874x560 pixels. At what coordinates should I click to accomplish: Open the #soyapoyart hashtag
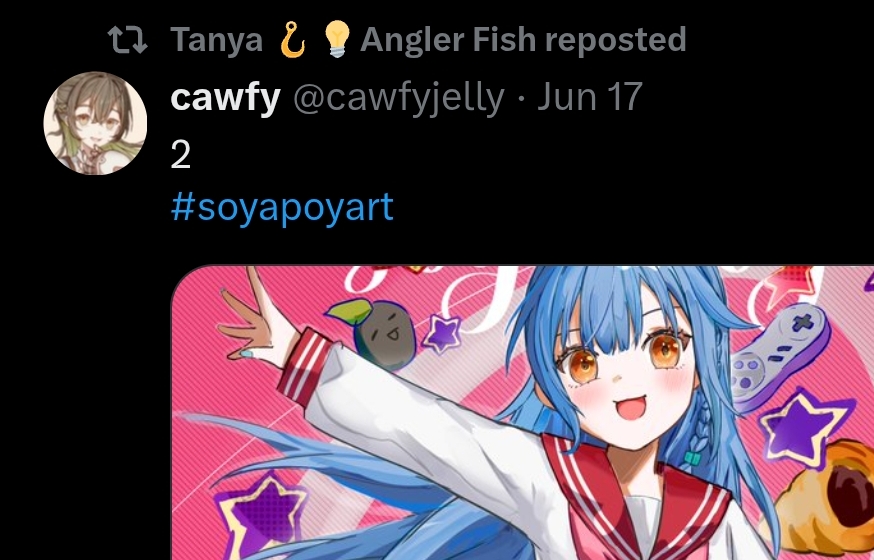coord(282,208)
